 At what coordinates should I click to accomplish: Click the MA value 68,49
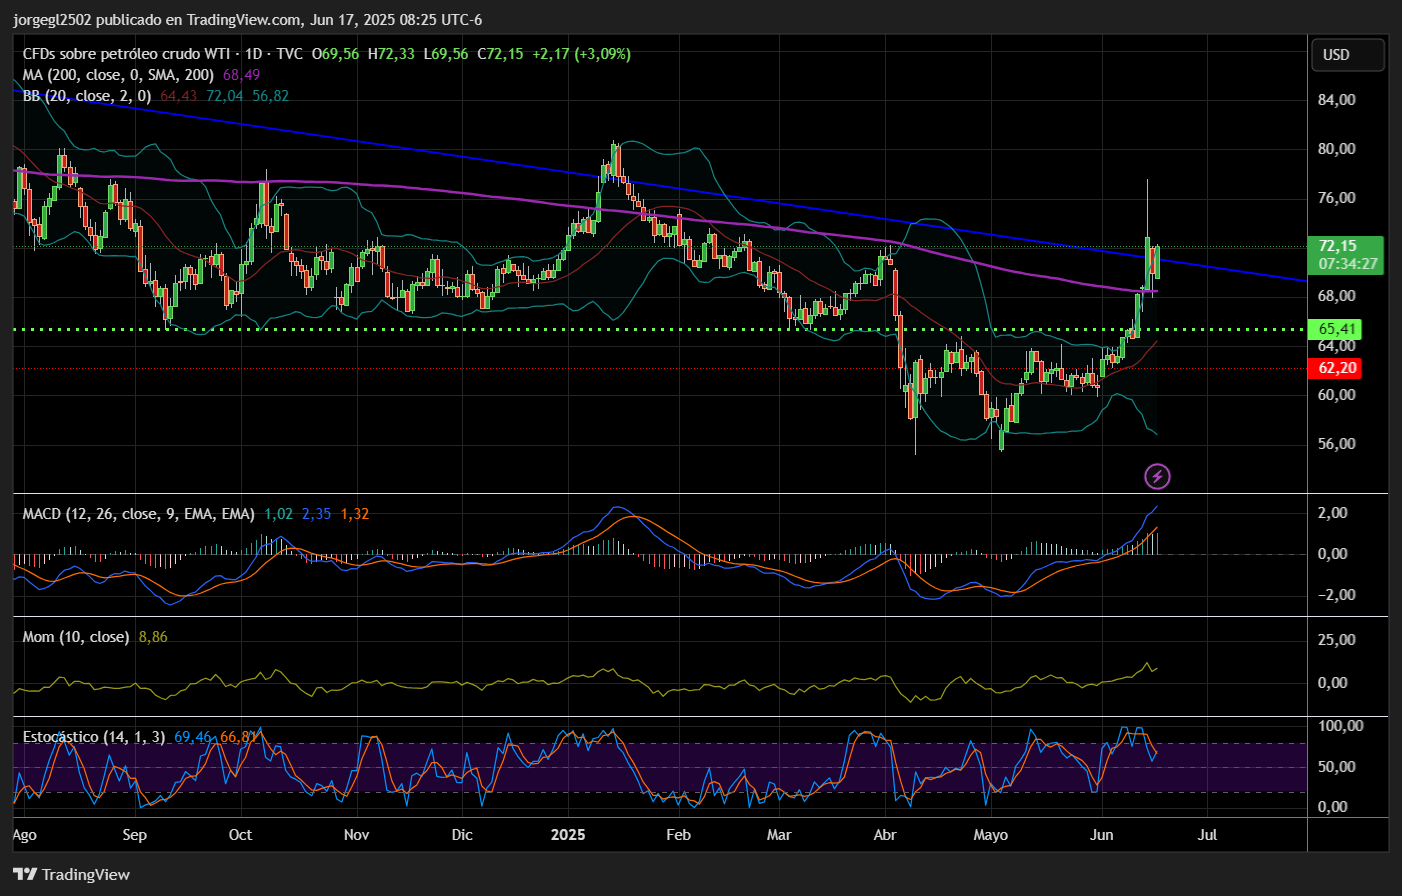click(241, 75)
